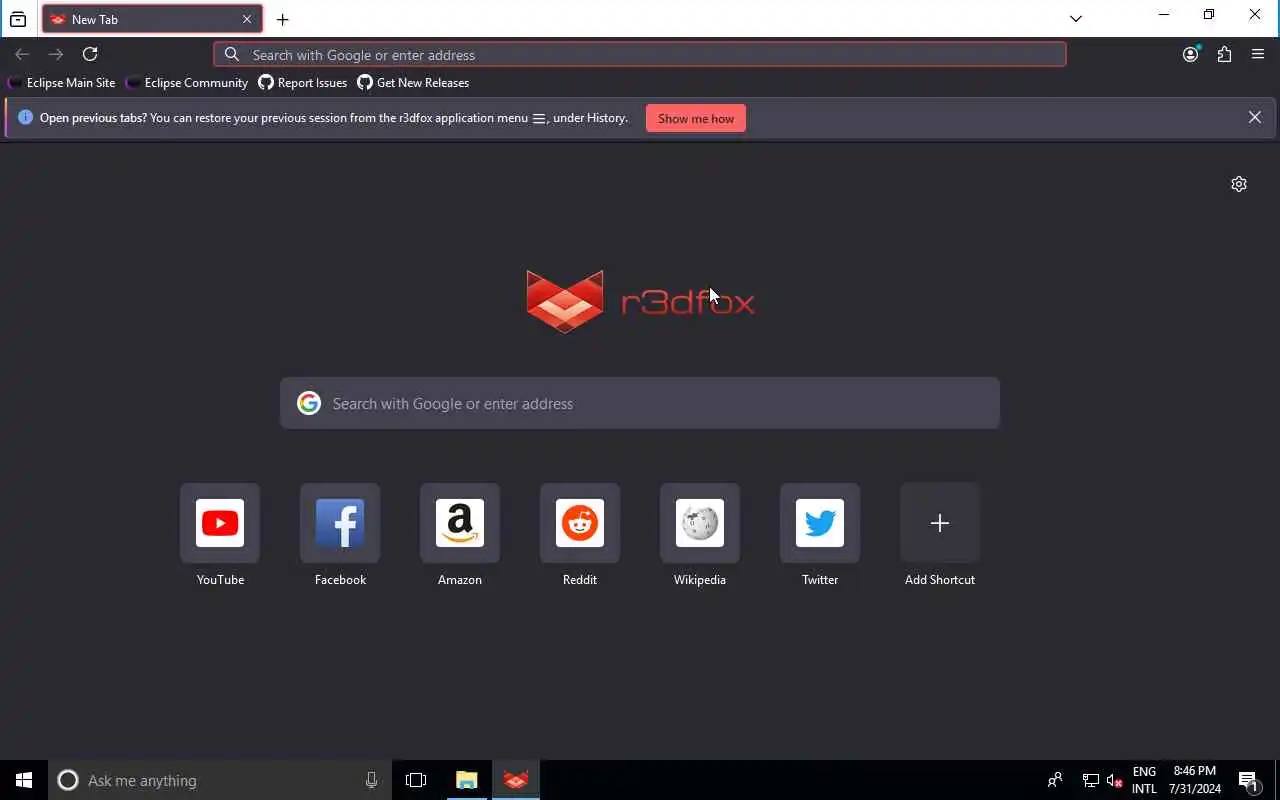This screenshot has height=800, width=1280.
Task: Reload the current page
Action: (x=90, y=54)
